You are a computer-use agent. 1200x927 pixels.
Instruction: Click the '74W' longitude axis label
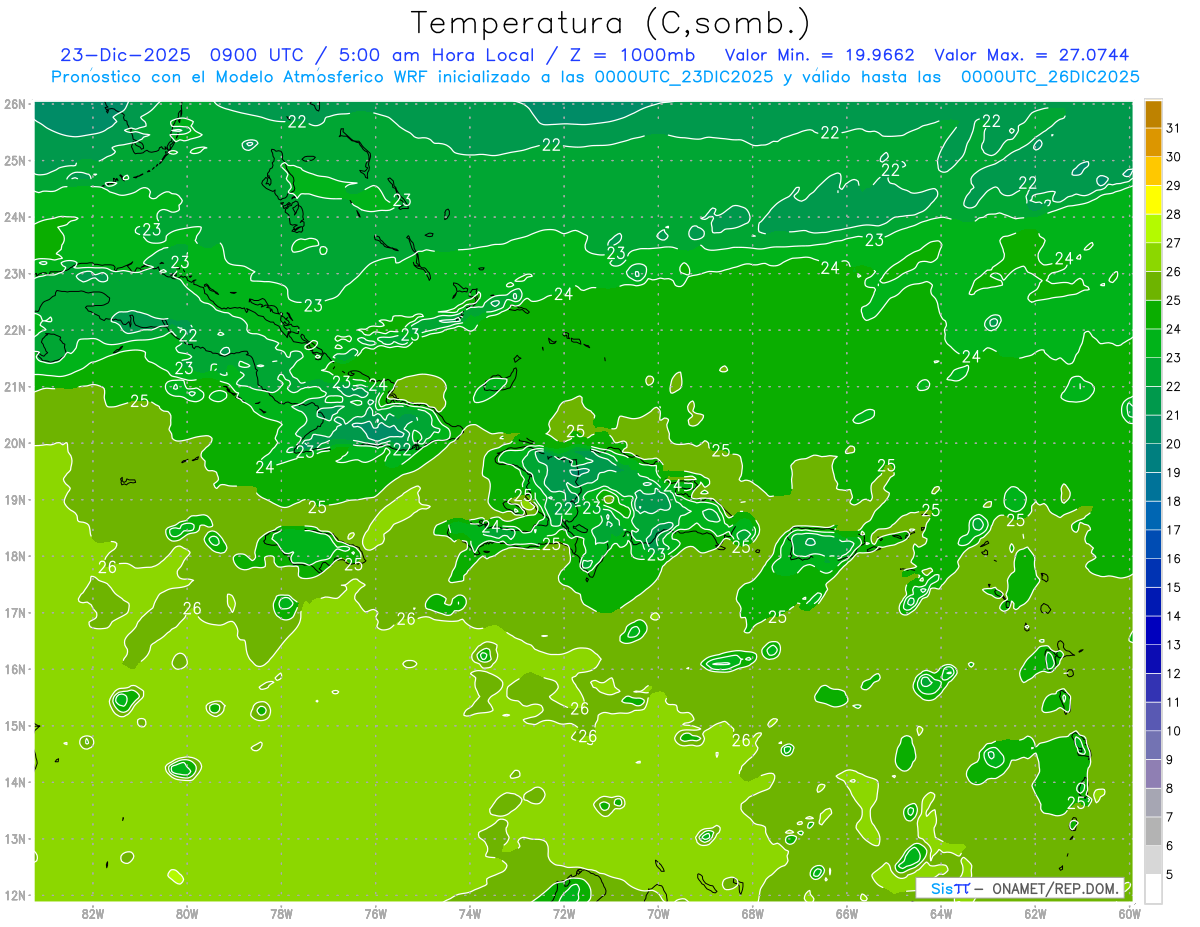click(x=470, y=913)
